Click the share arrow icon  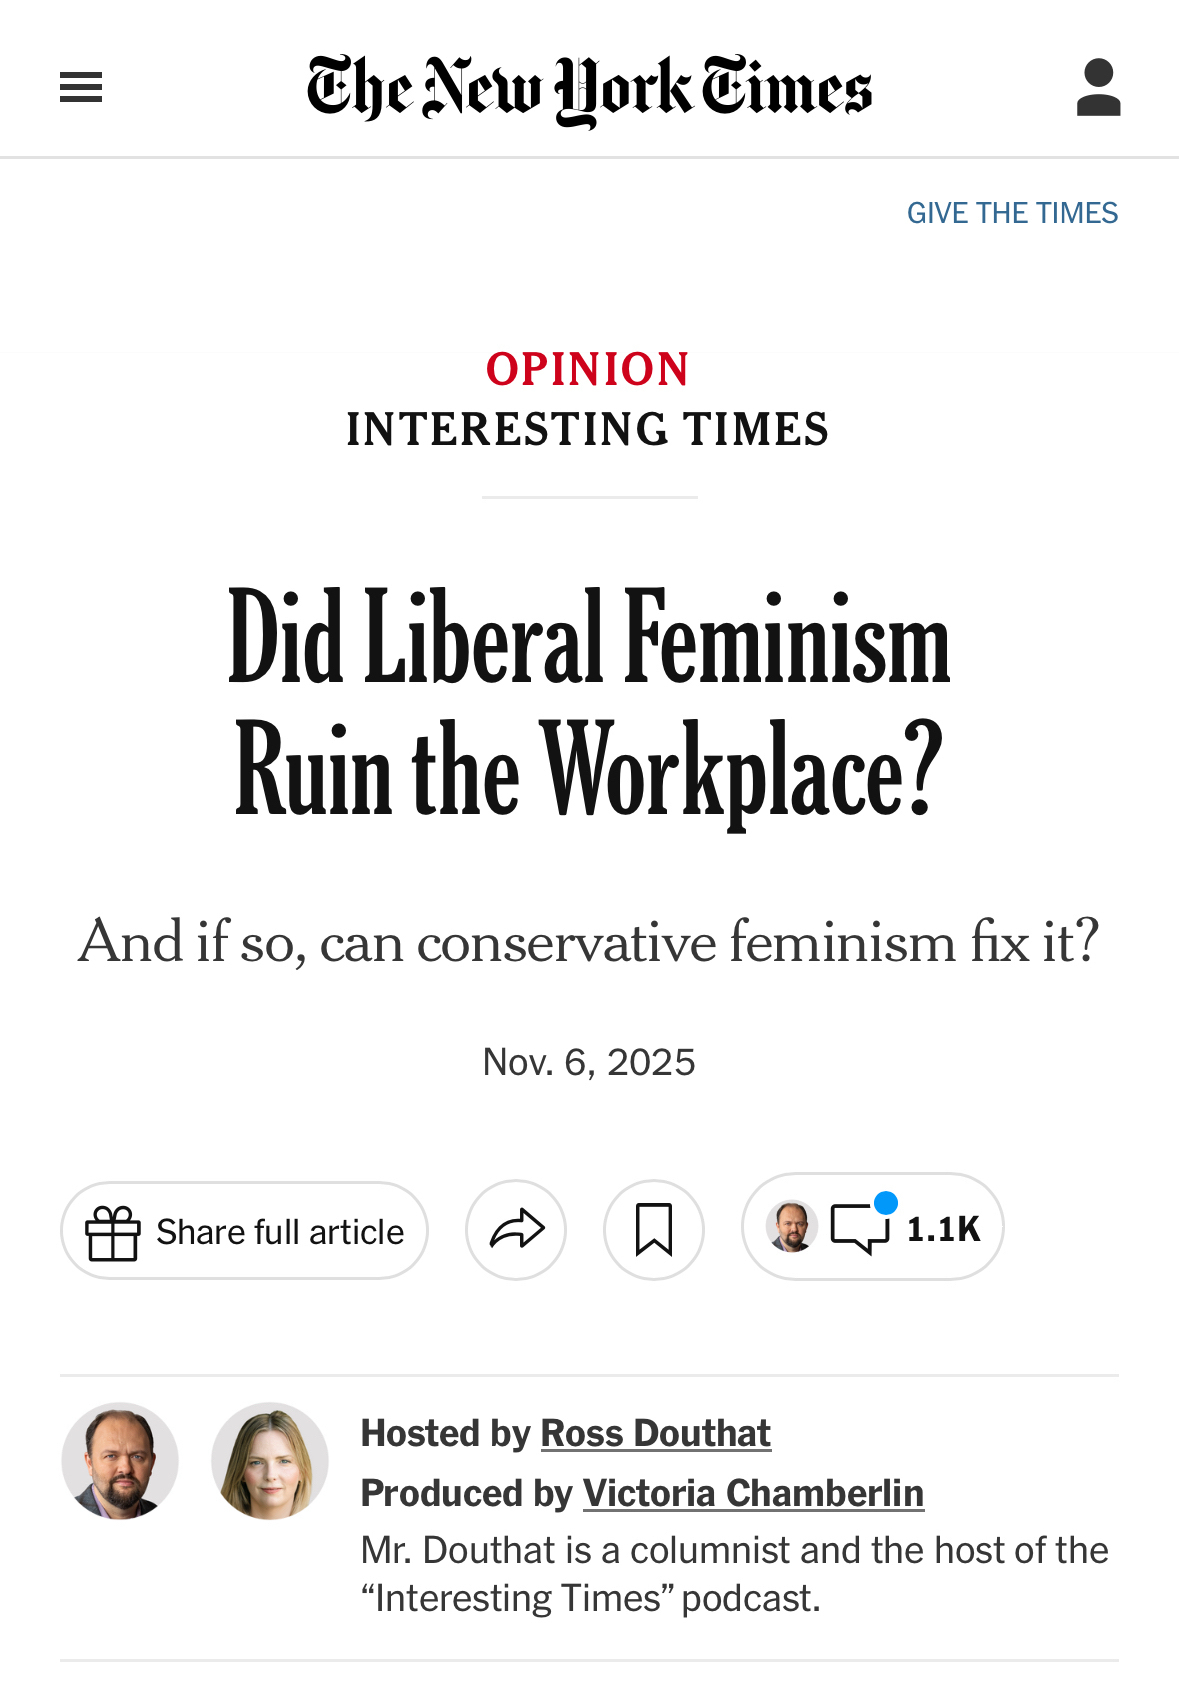(x=516, y=1230)
